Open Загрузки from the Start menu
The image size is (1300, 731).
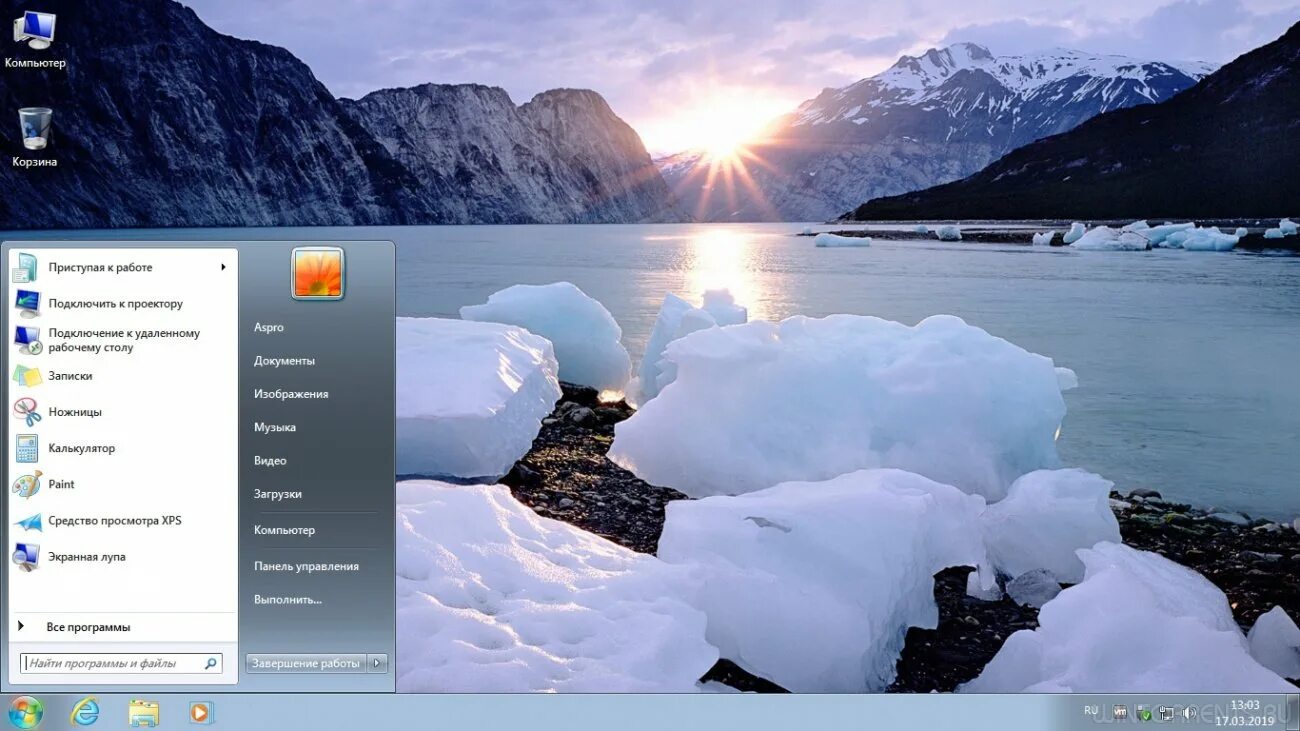[278, 494]
